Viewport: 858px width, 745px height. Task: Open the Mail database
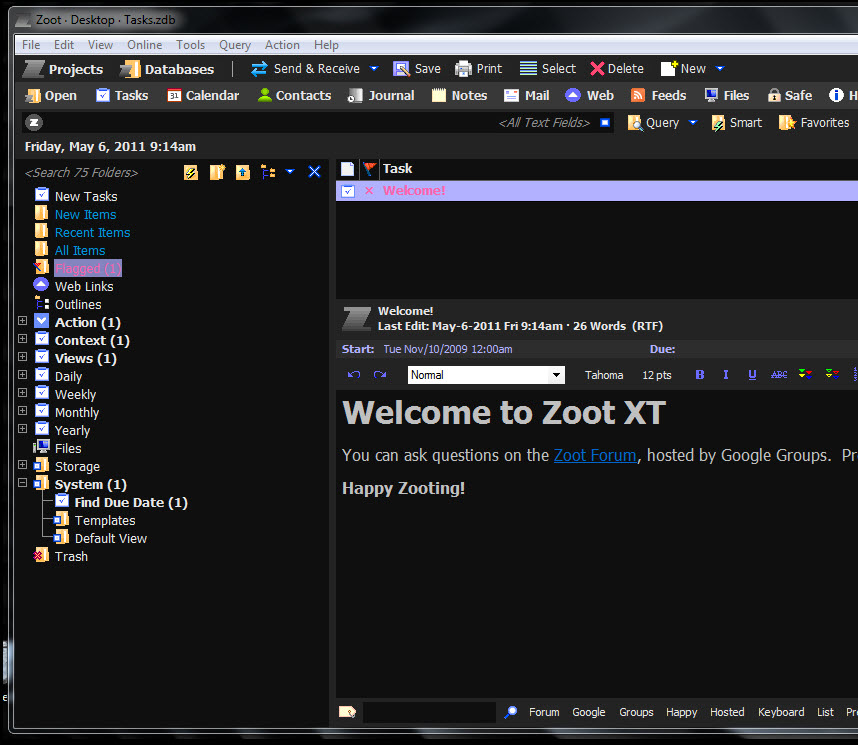(526, 95)
